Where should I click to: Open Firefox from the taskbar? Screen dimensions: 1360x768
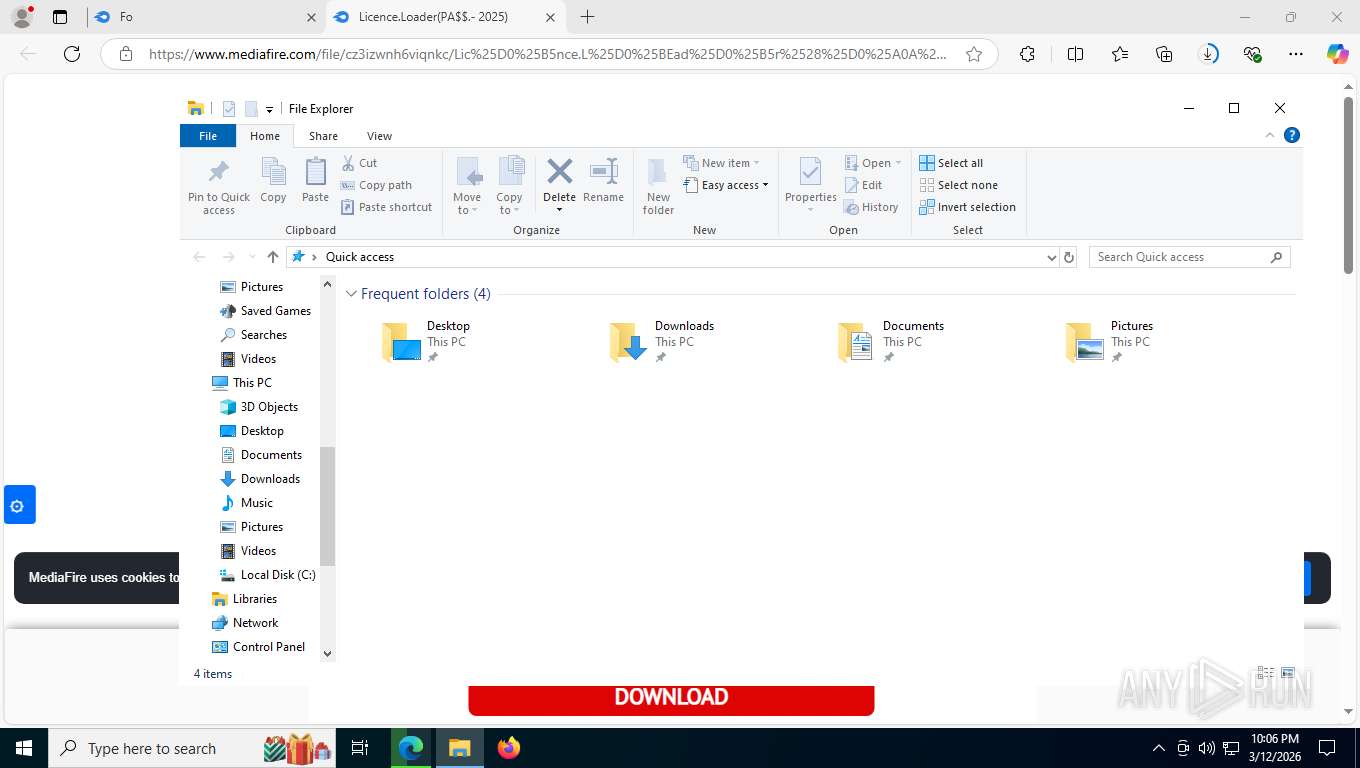[x=509, y=748]
